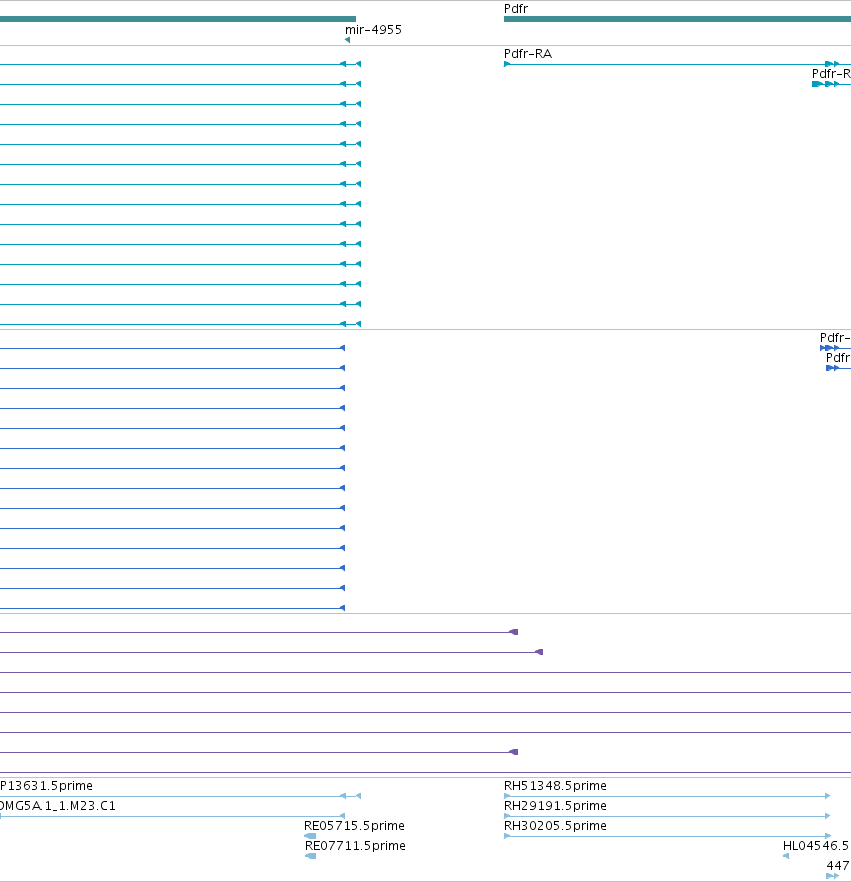The width and height of the screenshot is (851, 882).
Task: Click the RE05715.5prime feature block glyph
Action: tap(310, 836)
